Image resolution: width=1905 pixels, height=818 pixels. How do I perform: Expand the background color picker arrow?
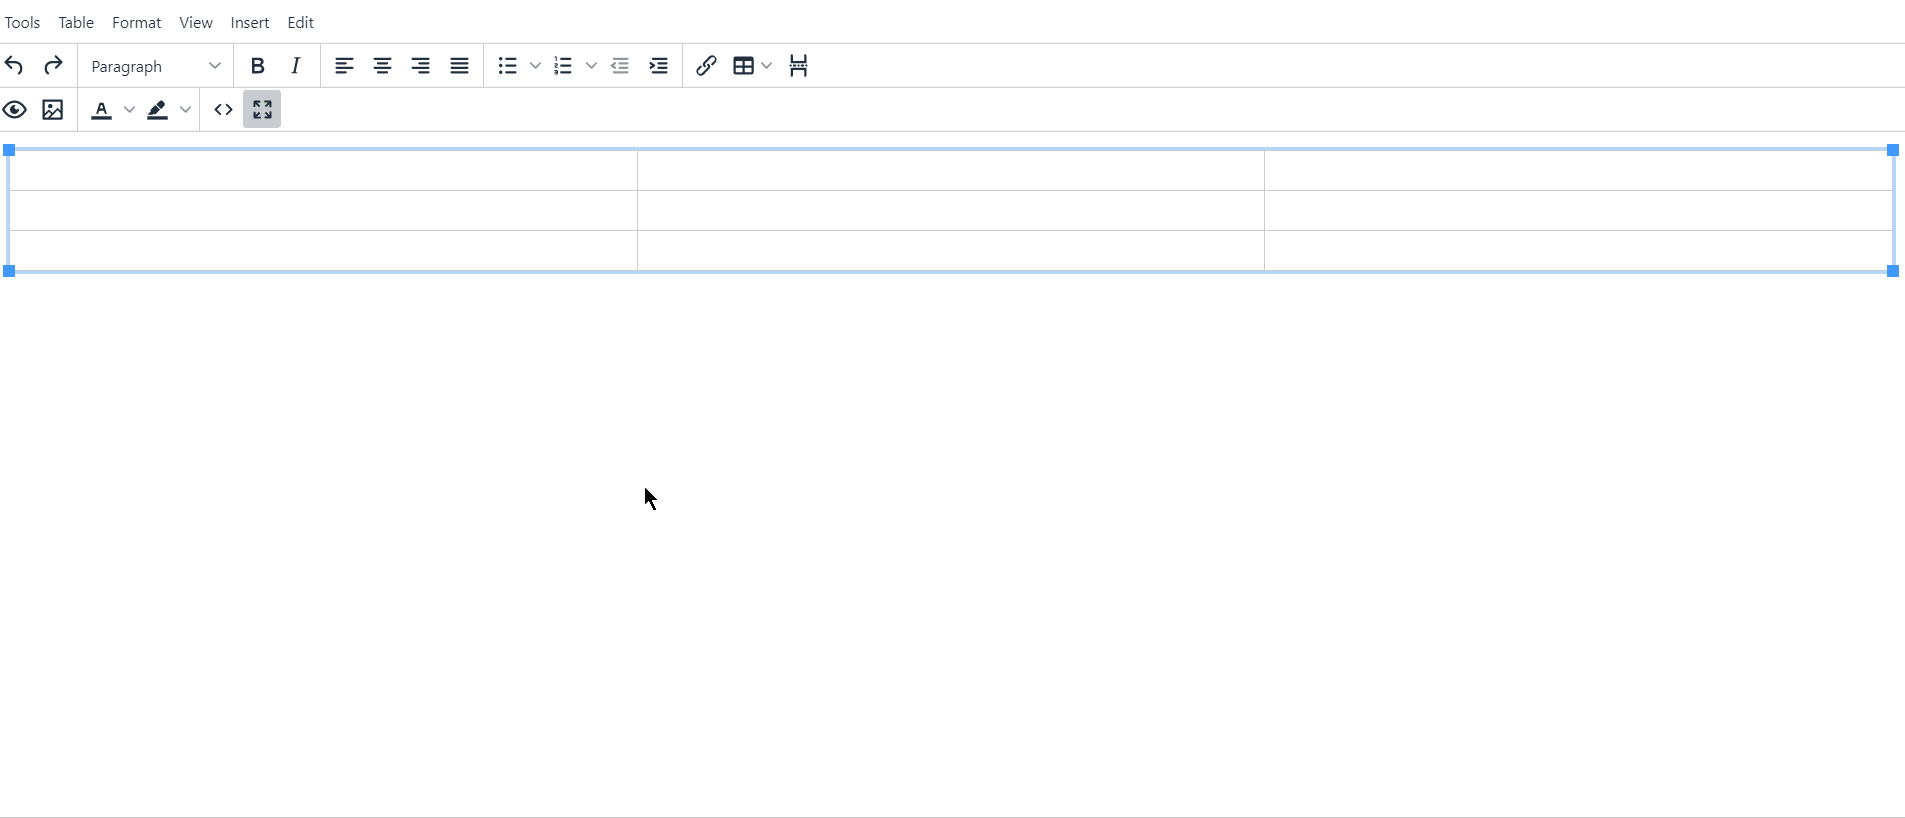coord(185,110)
